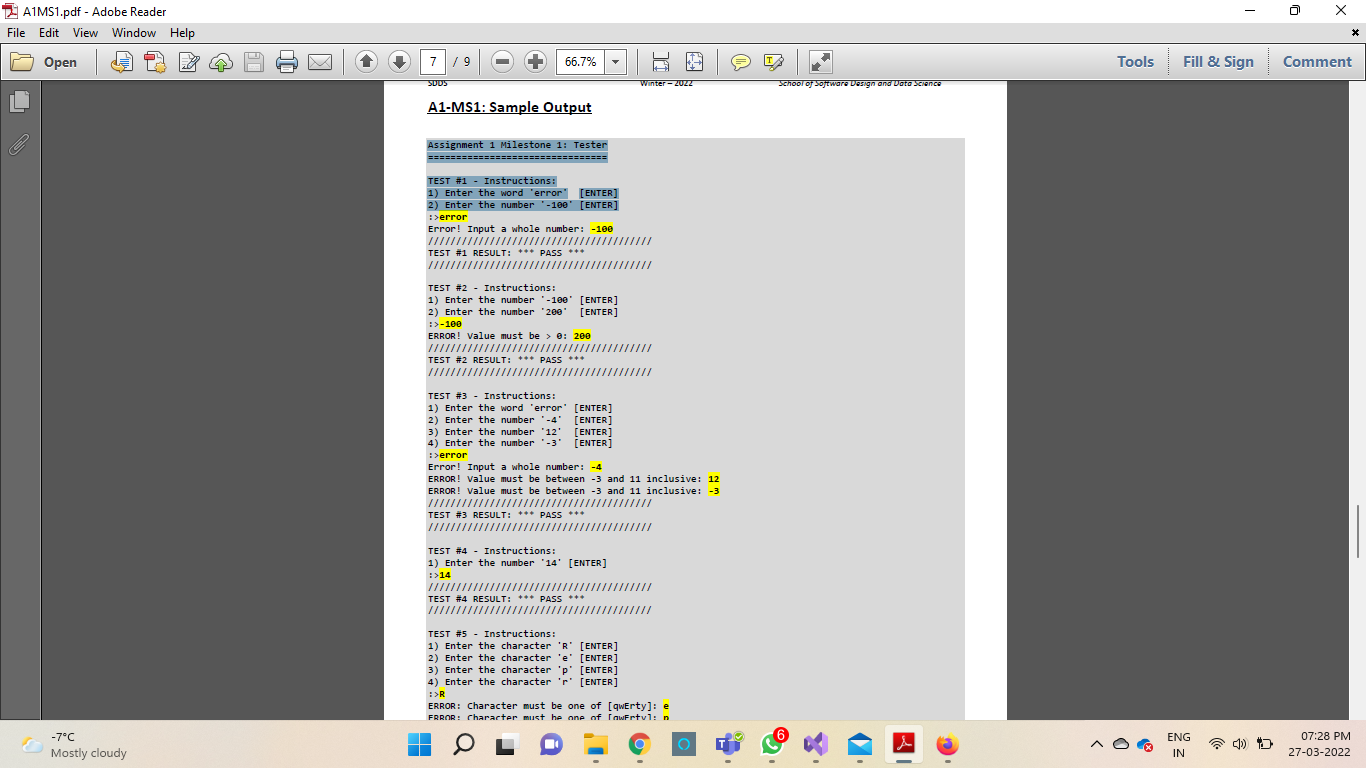Image resolution: width=1366 pixels, height=768 pixels.
Task: Zoom in on the document
Action: tap(535, 61)
